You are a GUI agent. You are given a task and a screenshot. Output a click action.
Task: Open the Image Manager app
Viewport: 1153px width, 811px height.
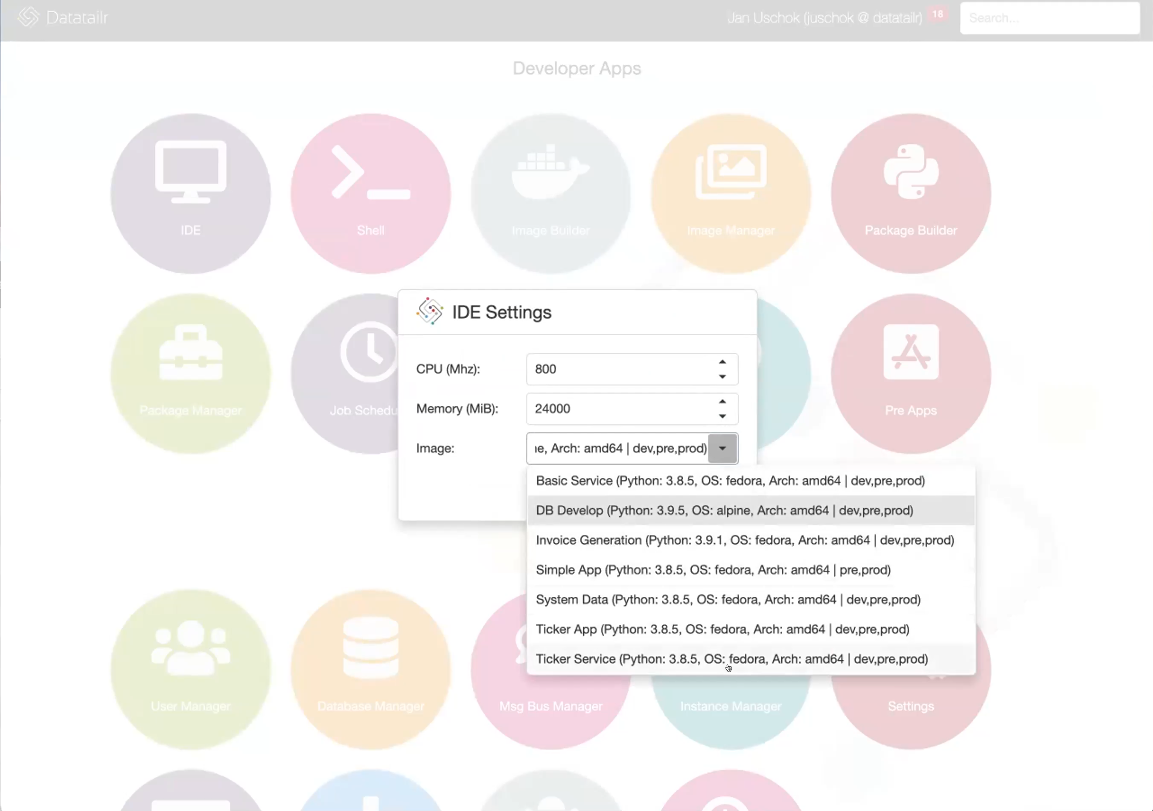[x=731, y=193]
